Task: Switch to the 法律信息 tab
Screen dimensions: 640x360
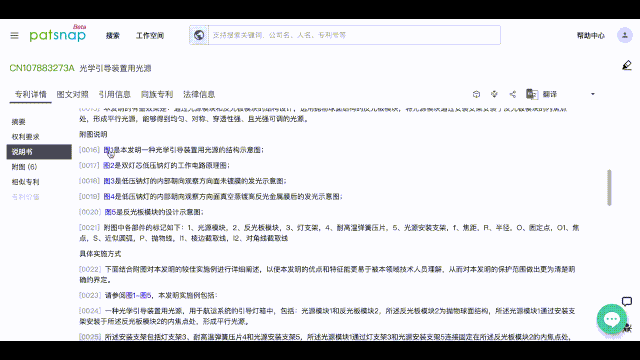Action: point(199,94)
